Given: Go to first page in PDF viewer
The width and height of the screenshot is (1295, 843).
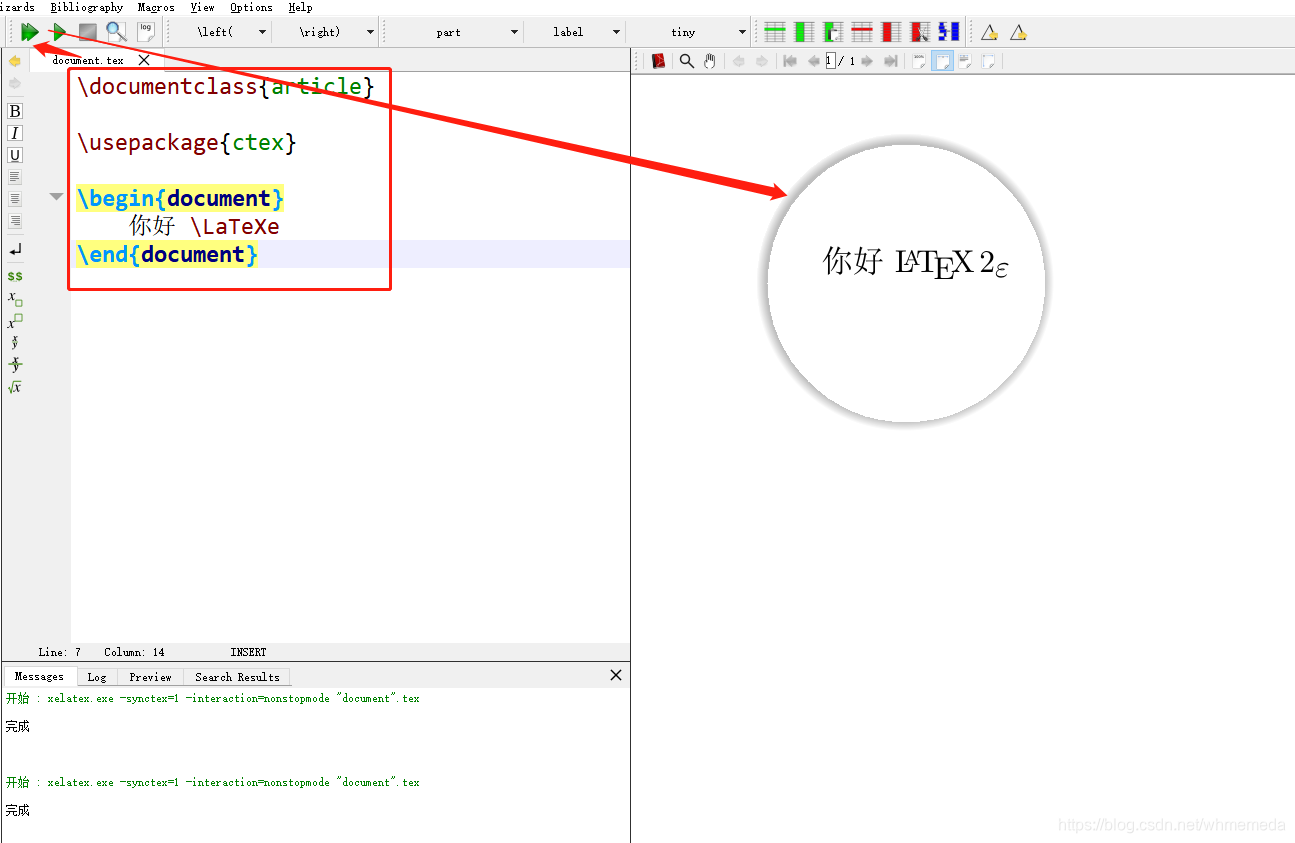Looking at the screenshot, I should [x=790, y=61].
